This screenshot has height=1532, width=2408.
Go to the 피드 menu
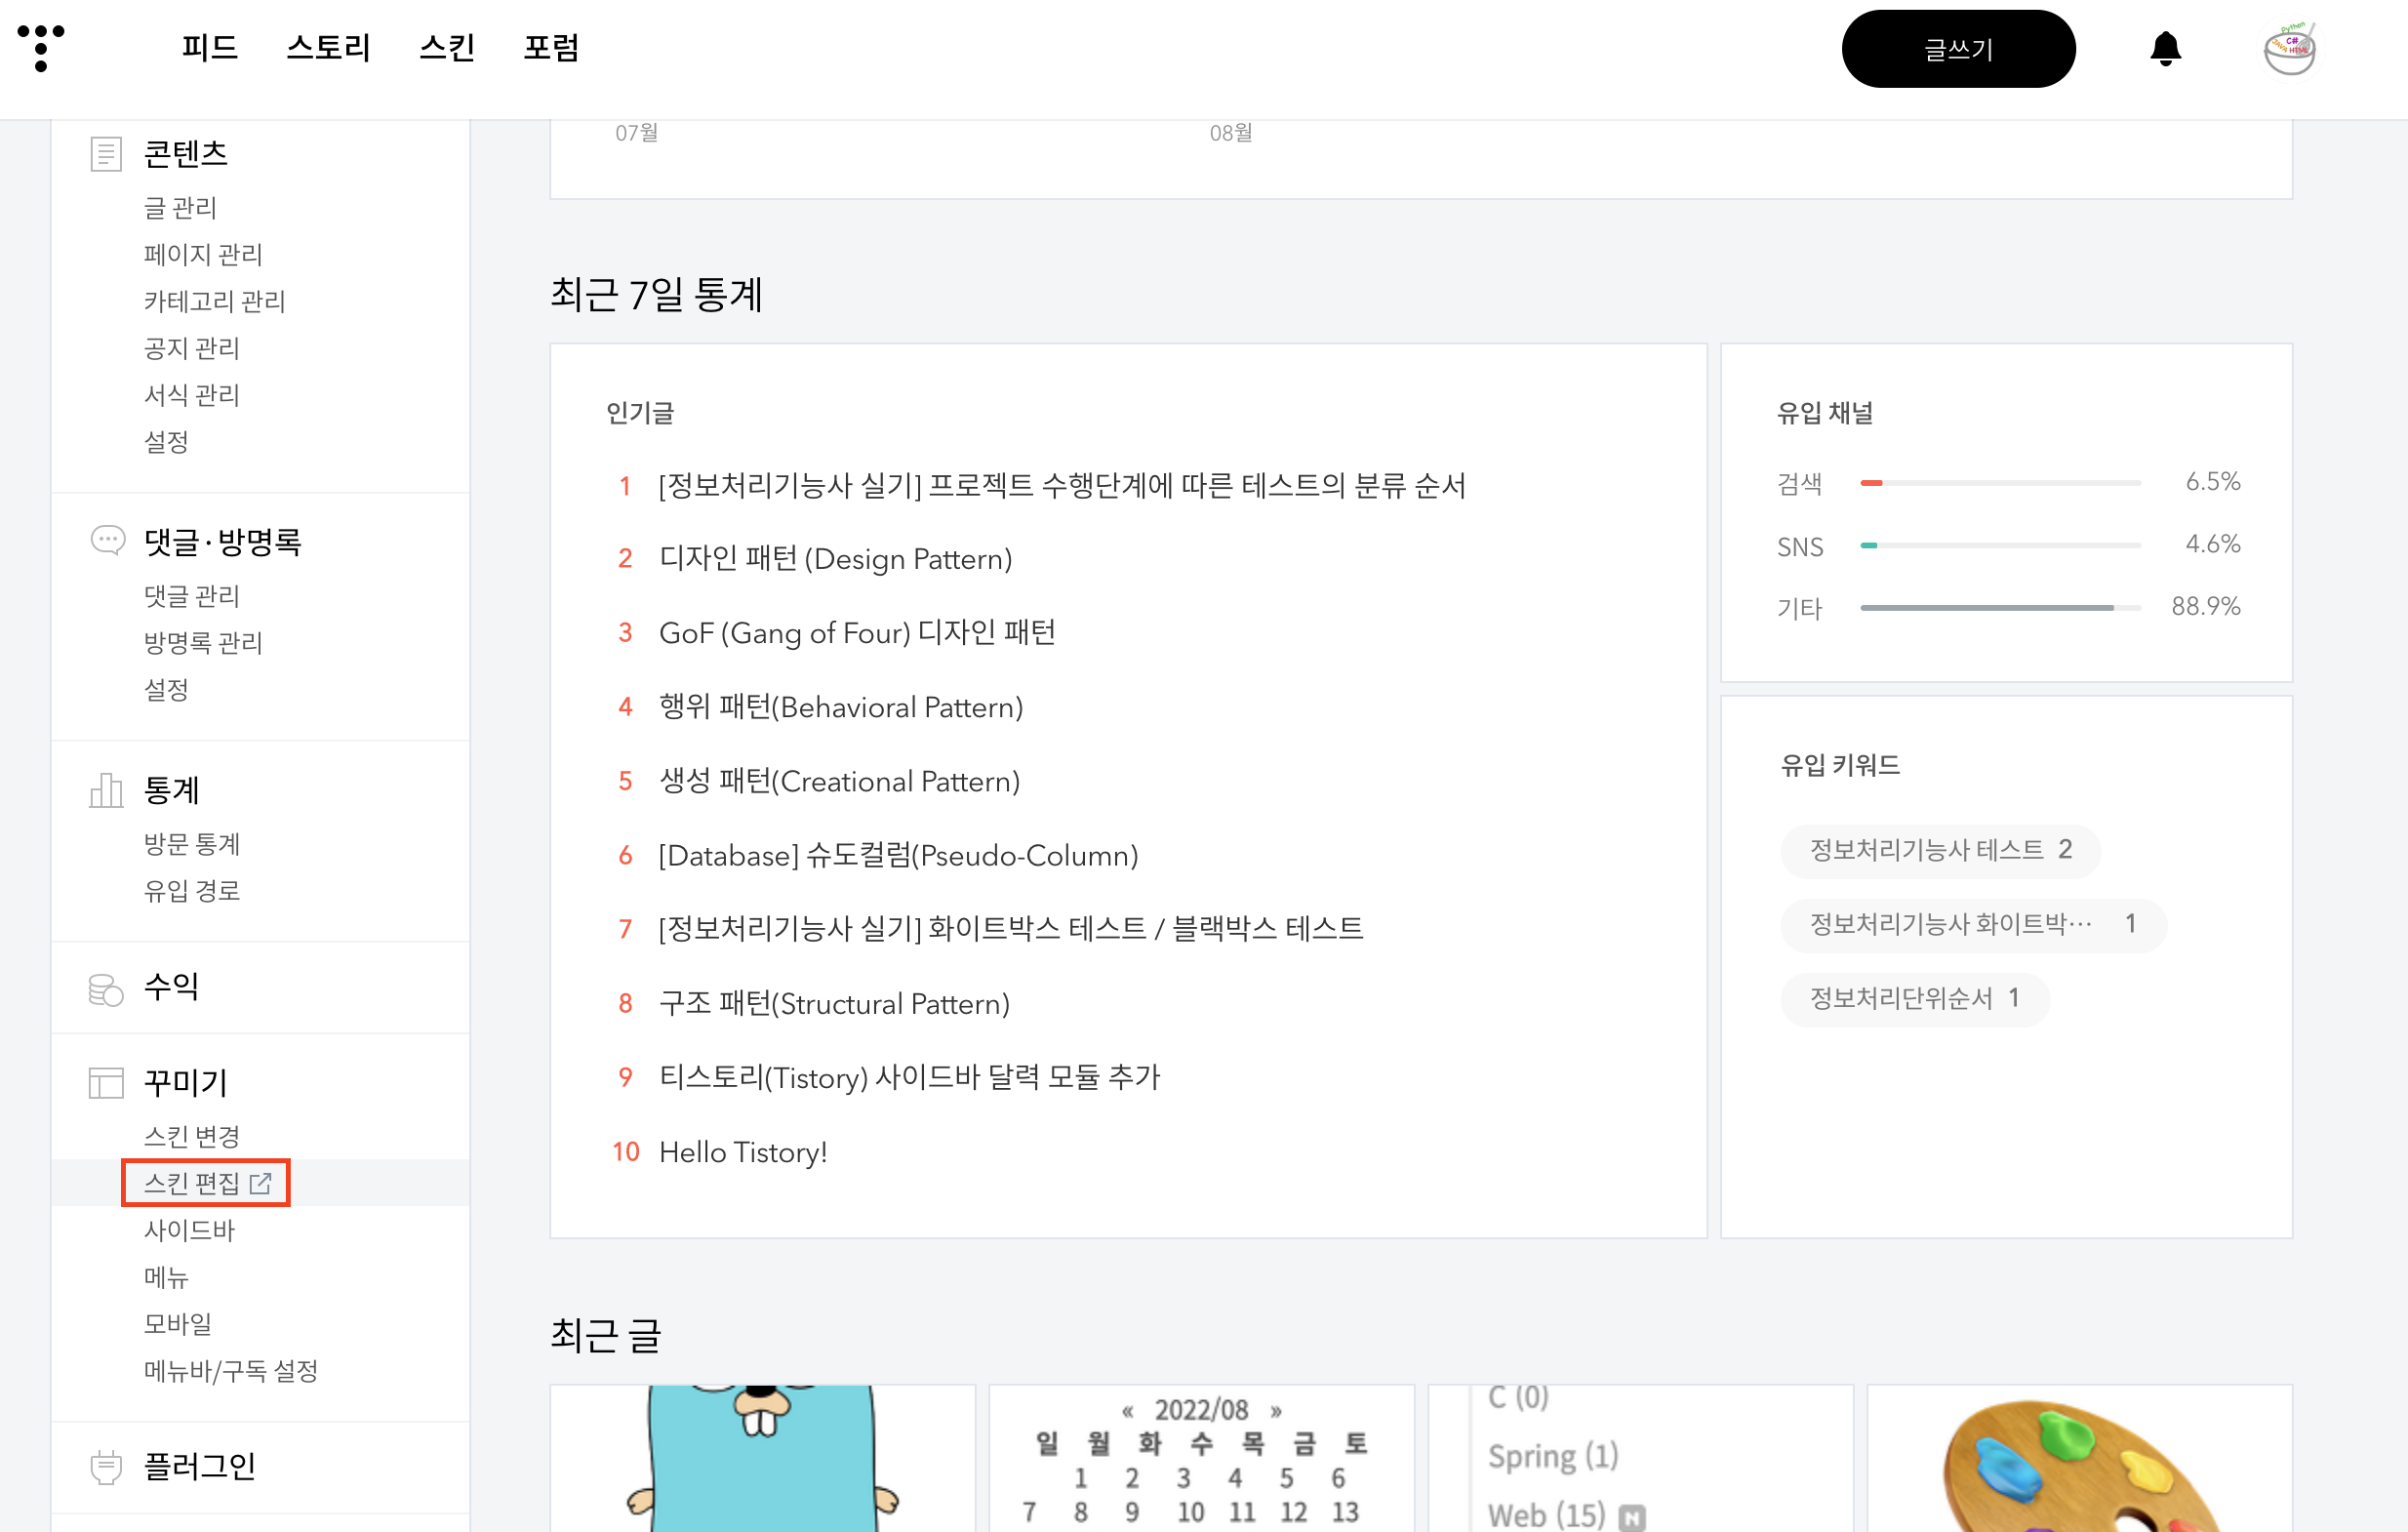point(209,48)
